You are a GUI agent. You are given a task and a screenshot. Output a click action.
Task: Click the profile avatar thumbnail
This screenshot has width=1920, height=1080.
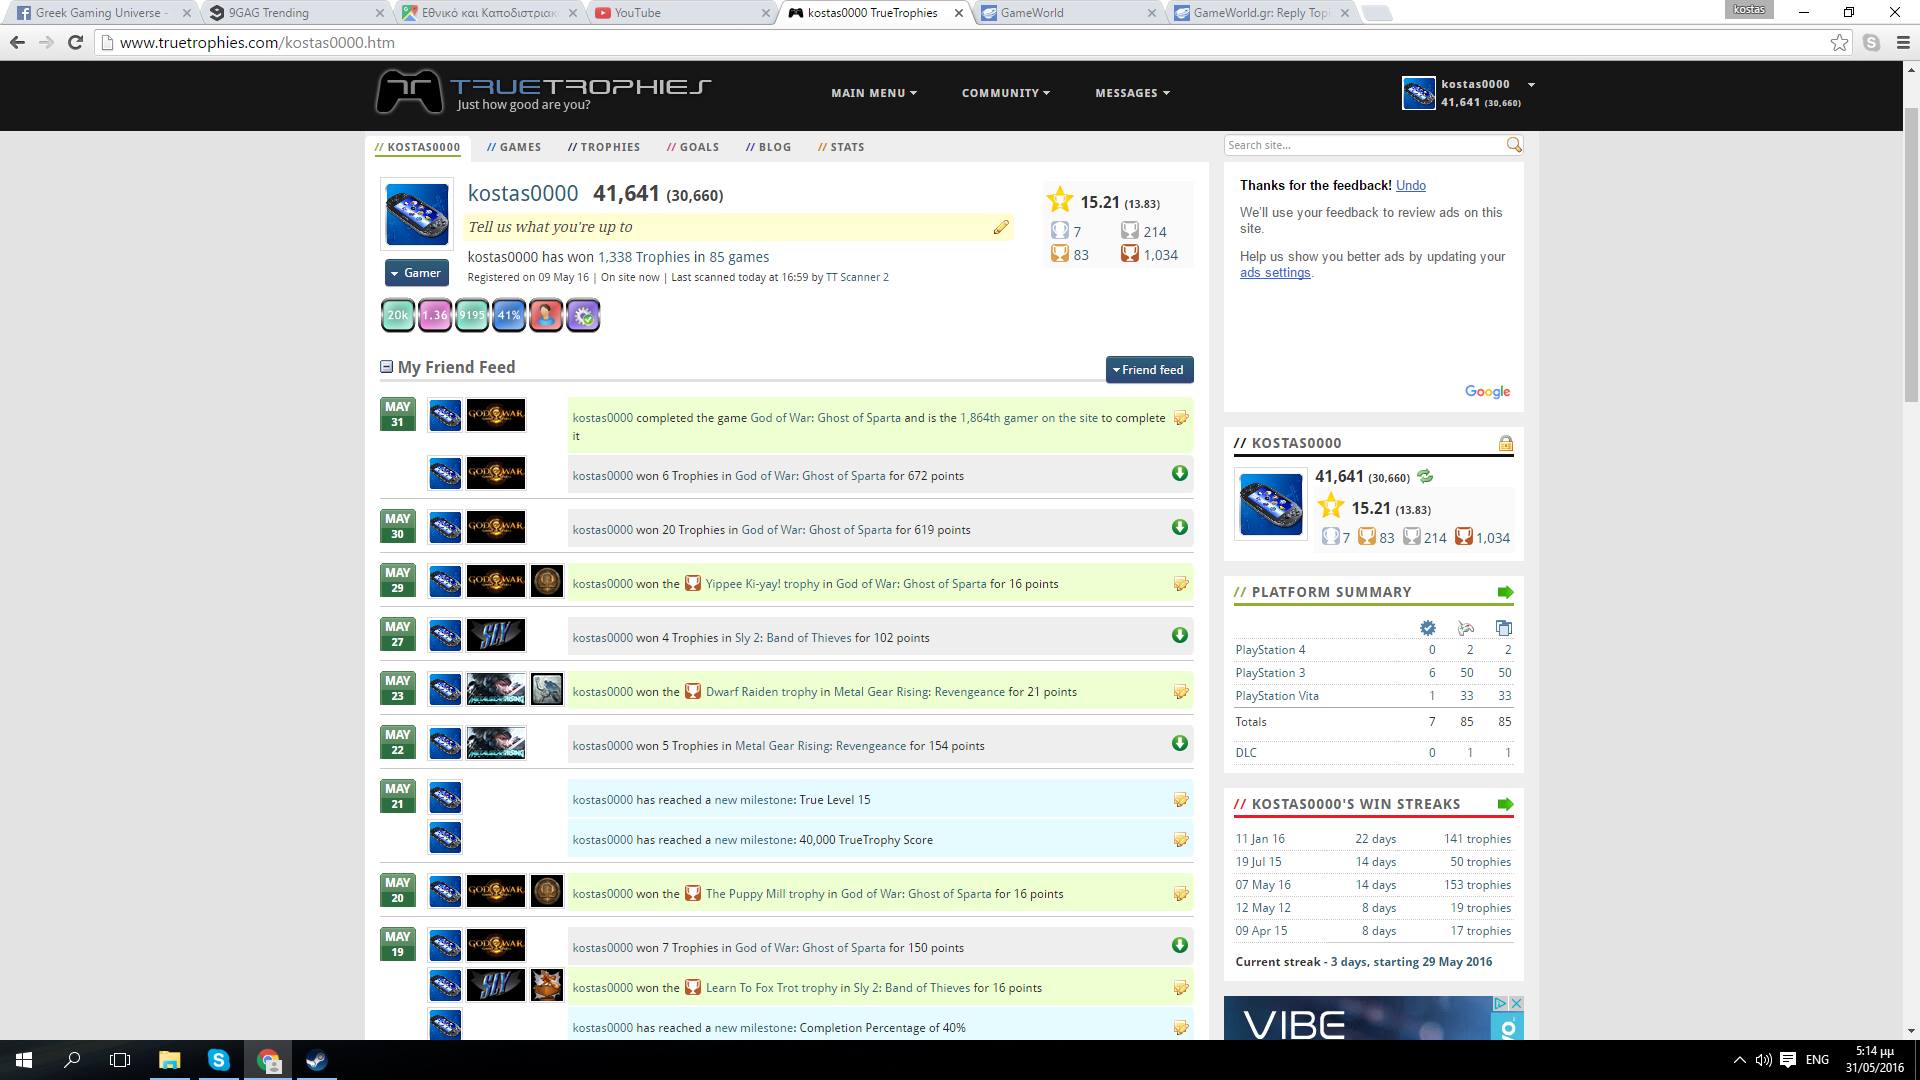point(417,214)
